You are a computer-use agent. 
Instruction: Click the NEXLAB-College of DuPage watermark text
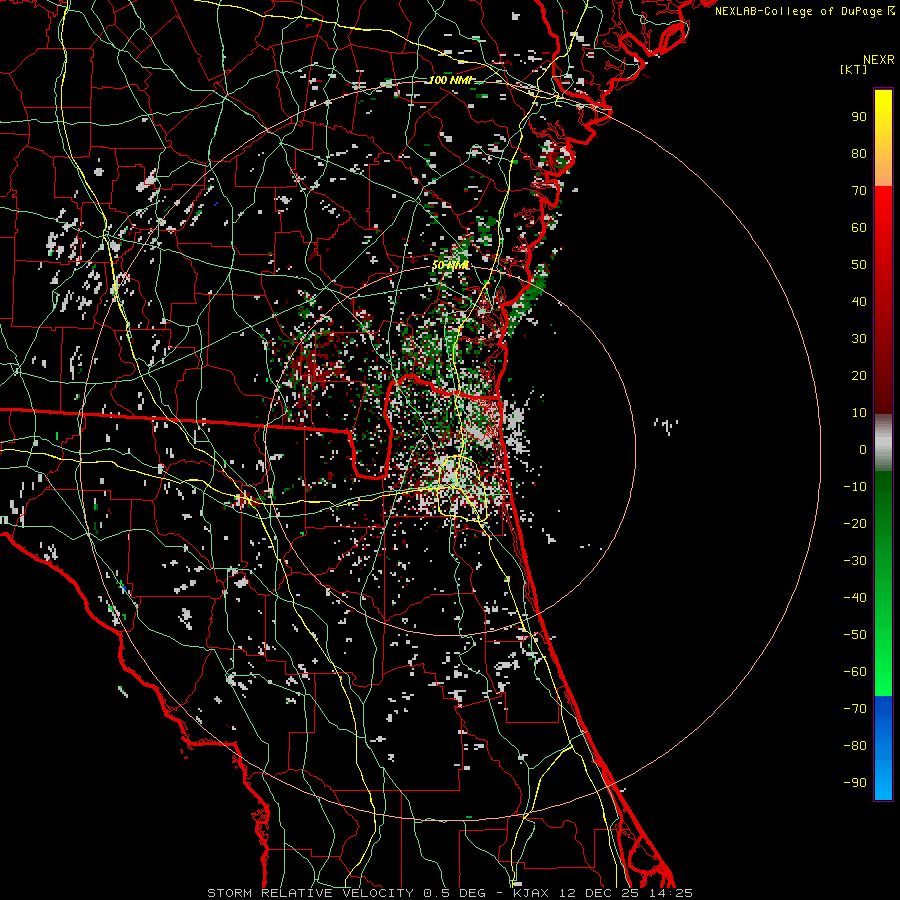[805, 11]
